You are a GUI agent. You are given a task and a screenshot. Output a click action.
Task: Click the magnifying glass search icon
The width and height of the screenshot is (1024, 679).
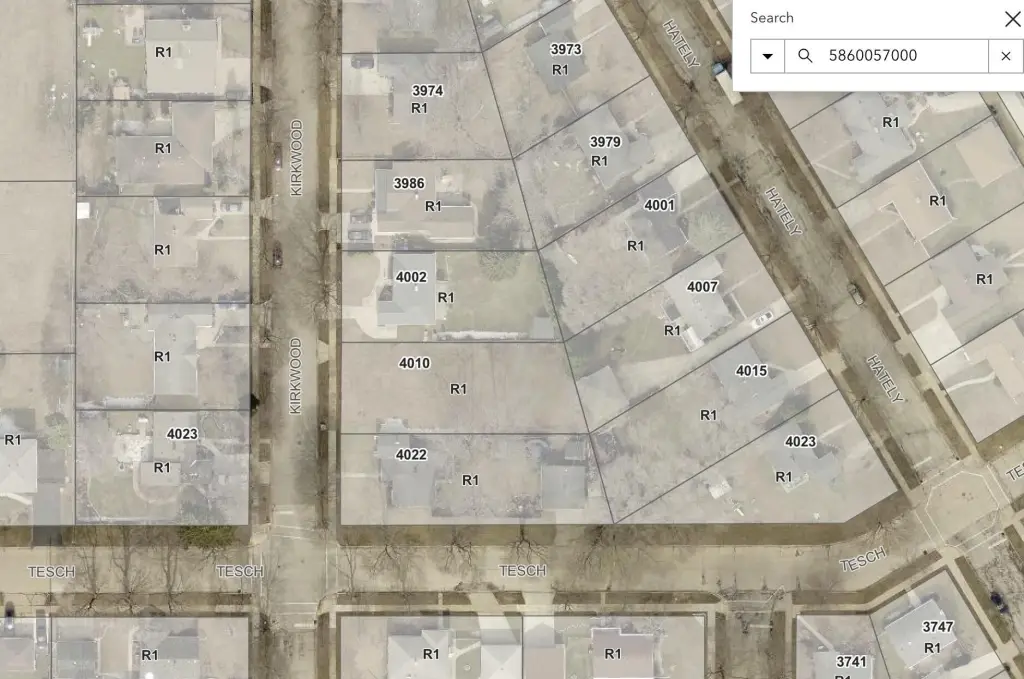(x=805, y=56)
